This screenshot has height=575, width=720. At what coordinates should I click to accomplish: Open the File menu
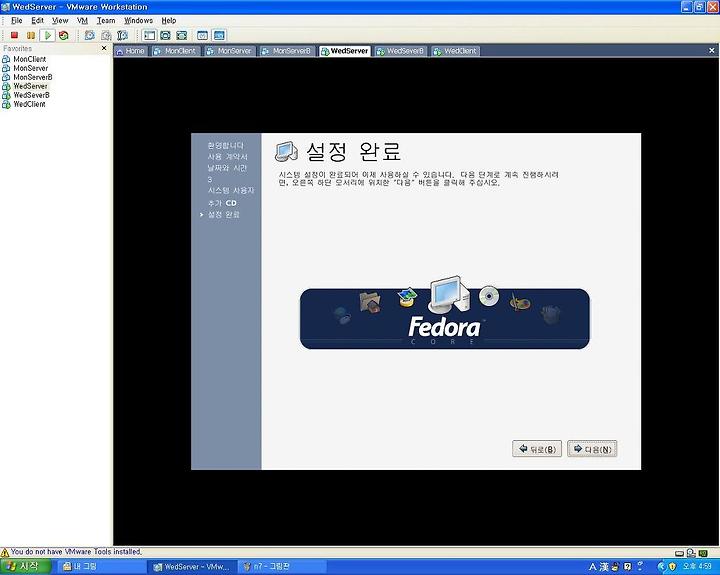tap(17, 20)
